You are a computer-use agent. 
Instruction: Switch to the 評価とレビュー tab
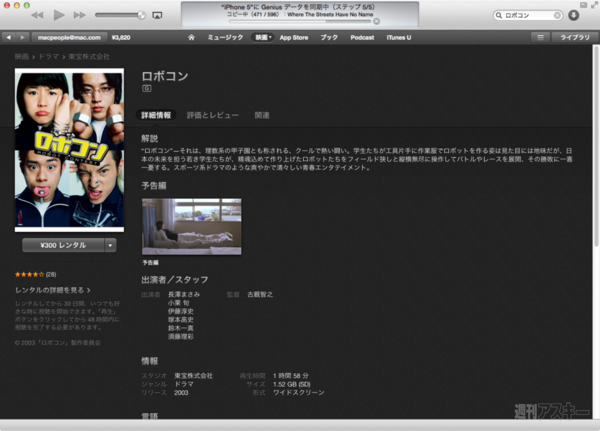coord(212,115)
